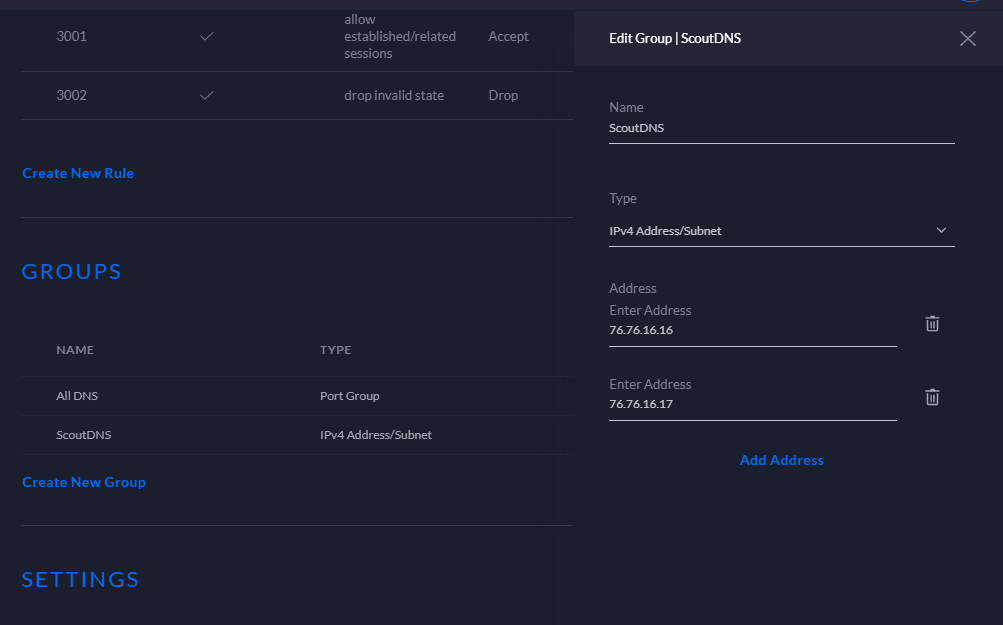Click 'allow established/related sessions' rule description
1003x625 pixels.
pos(400,36)
